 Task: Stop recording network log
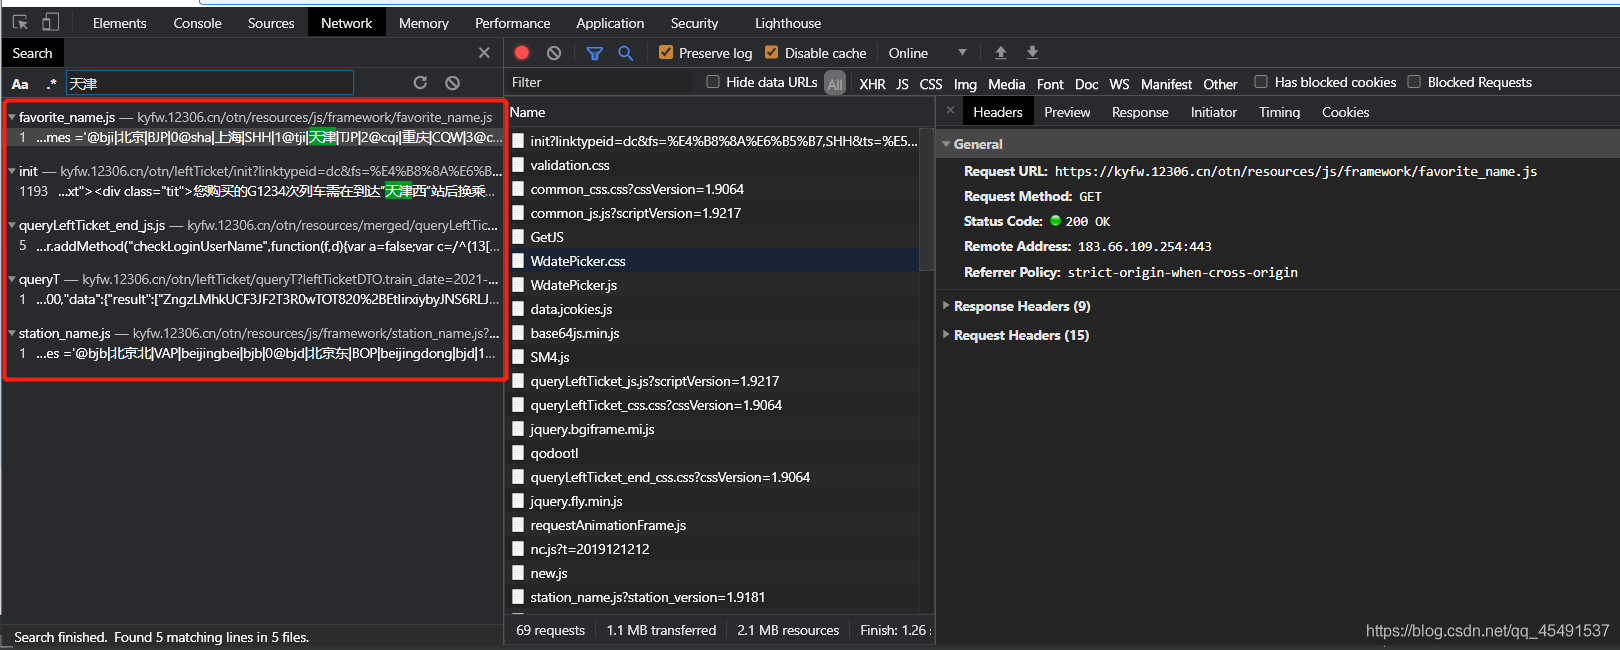tap(522, 53)
